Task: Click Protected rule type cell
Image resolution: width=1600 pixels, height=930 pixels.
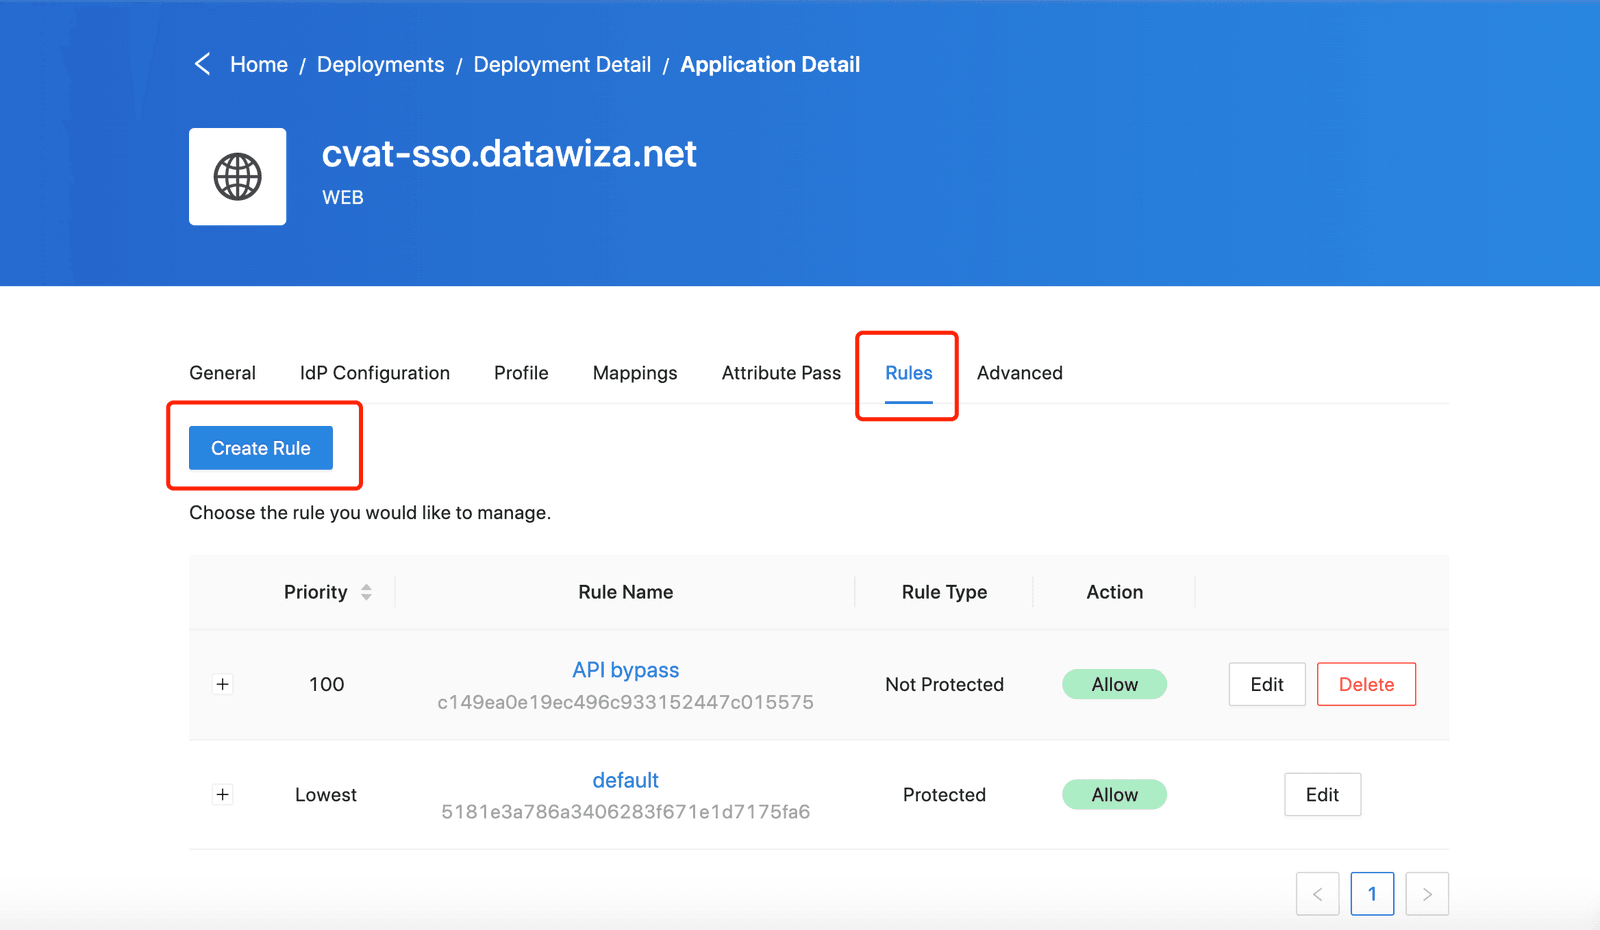Action: coord(944,794)
